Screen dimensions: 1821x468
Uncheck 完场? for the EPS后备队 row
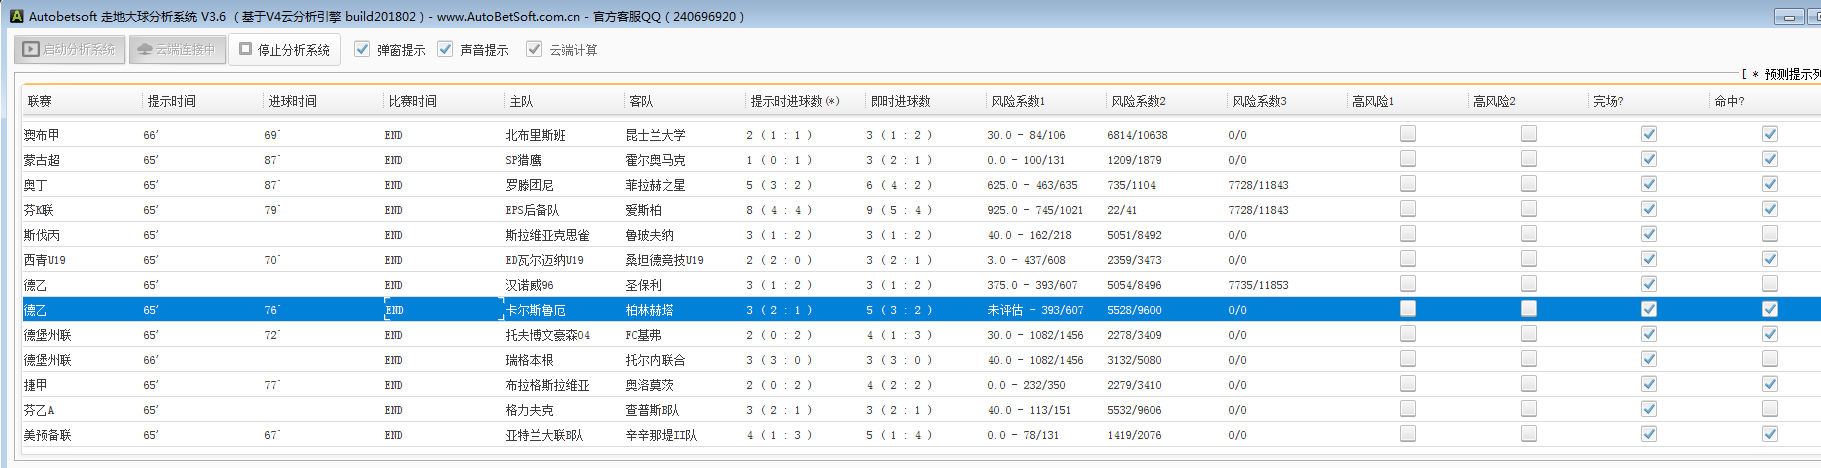coord(1649,209)
